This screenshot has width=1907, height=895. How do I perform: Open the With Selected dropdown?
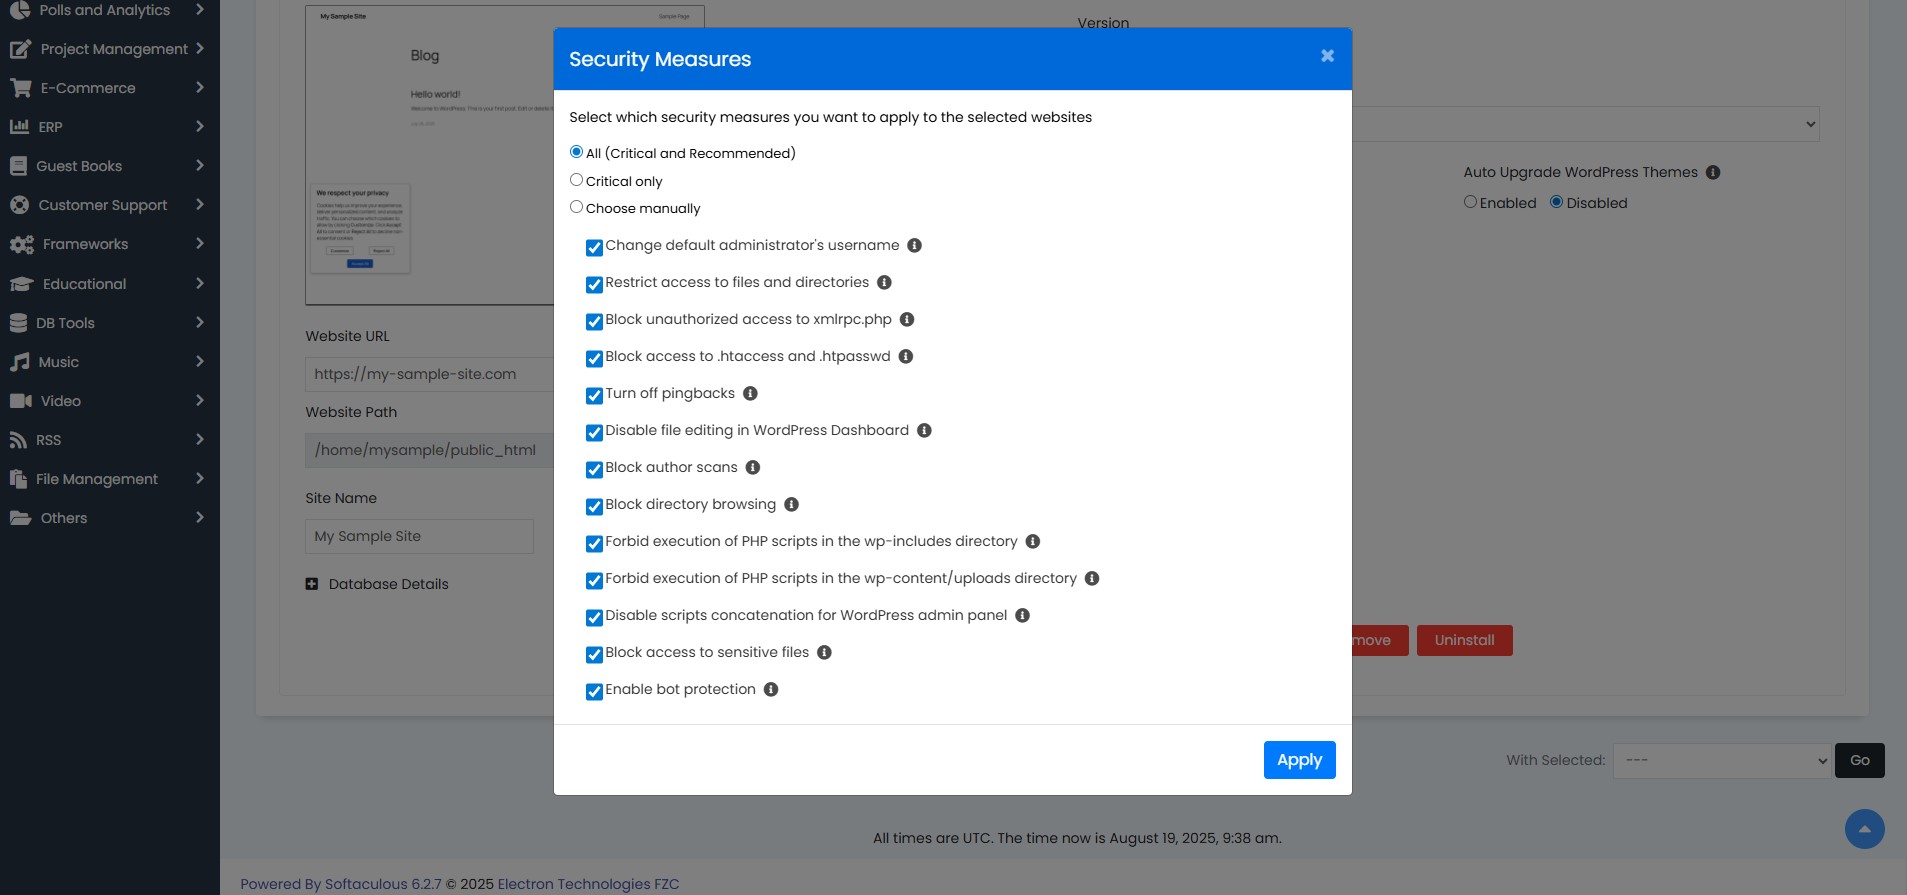1722,761
